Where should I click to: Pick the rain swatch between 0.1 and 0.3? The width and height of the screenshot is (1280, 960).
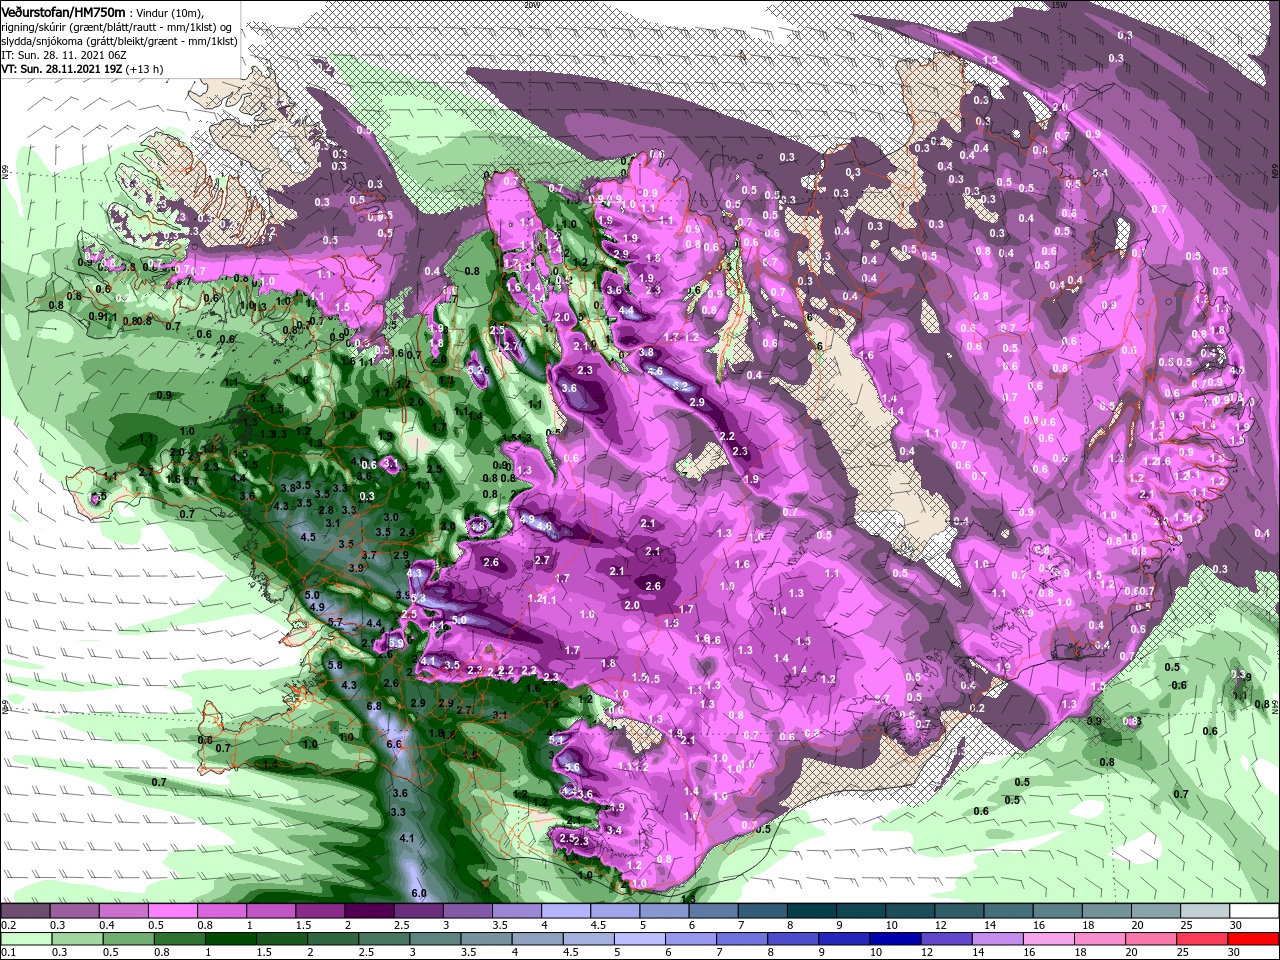(x=25, y=939)
